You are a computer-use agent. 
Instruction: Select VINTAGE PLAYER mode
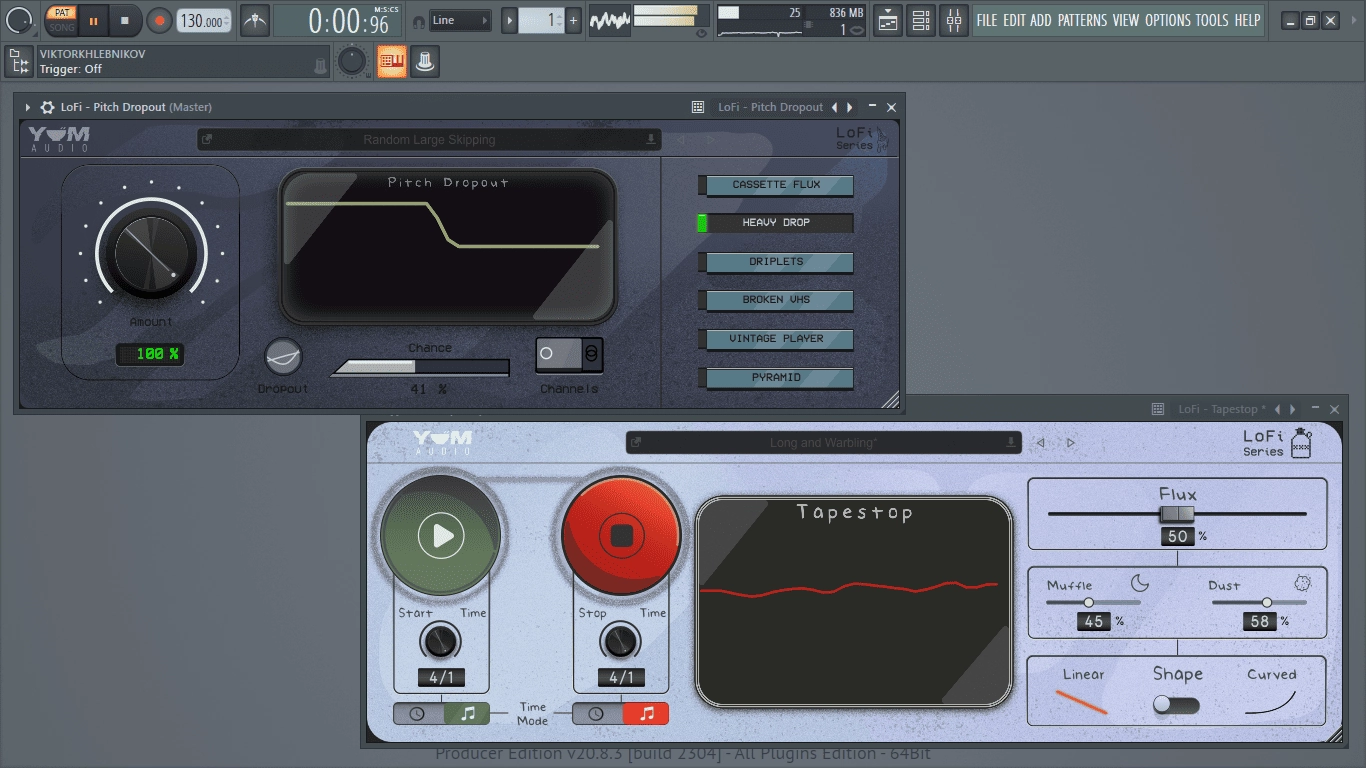click(776, 339)
